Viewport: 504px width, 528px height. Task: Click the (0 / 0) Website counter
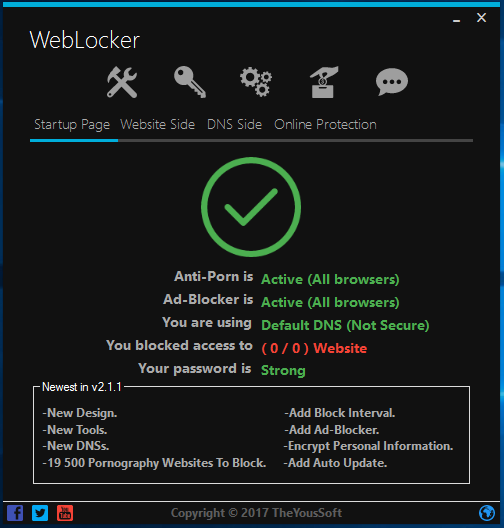[314, 348]
